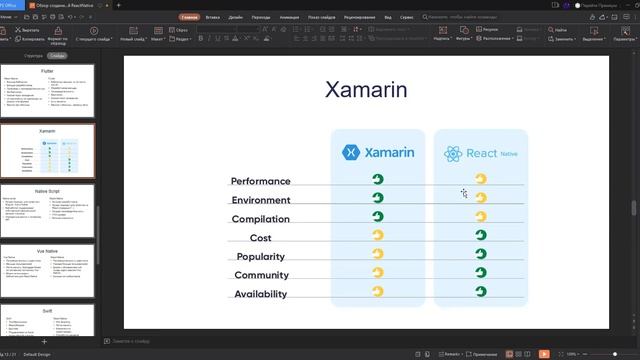Open the Переходы (Transitions) ribbon tab
Screen dimensions: 640x360
coord(261,17)
